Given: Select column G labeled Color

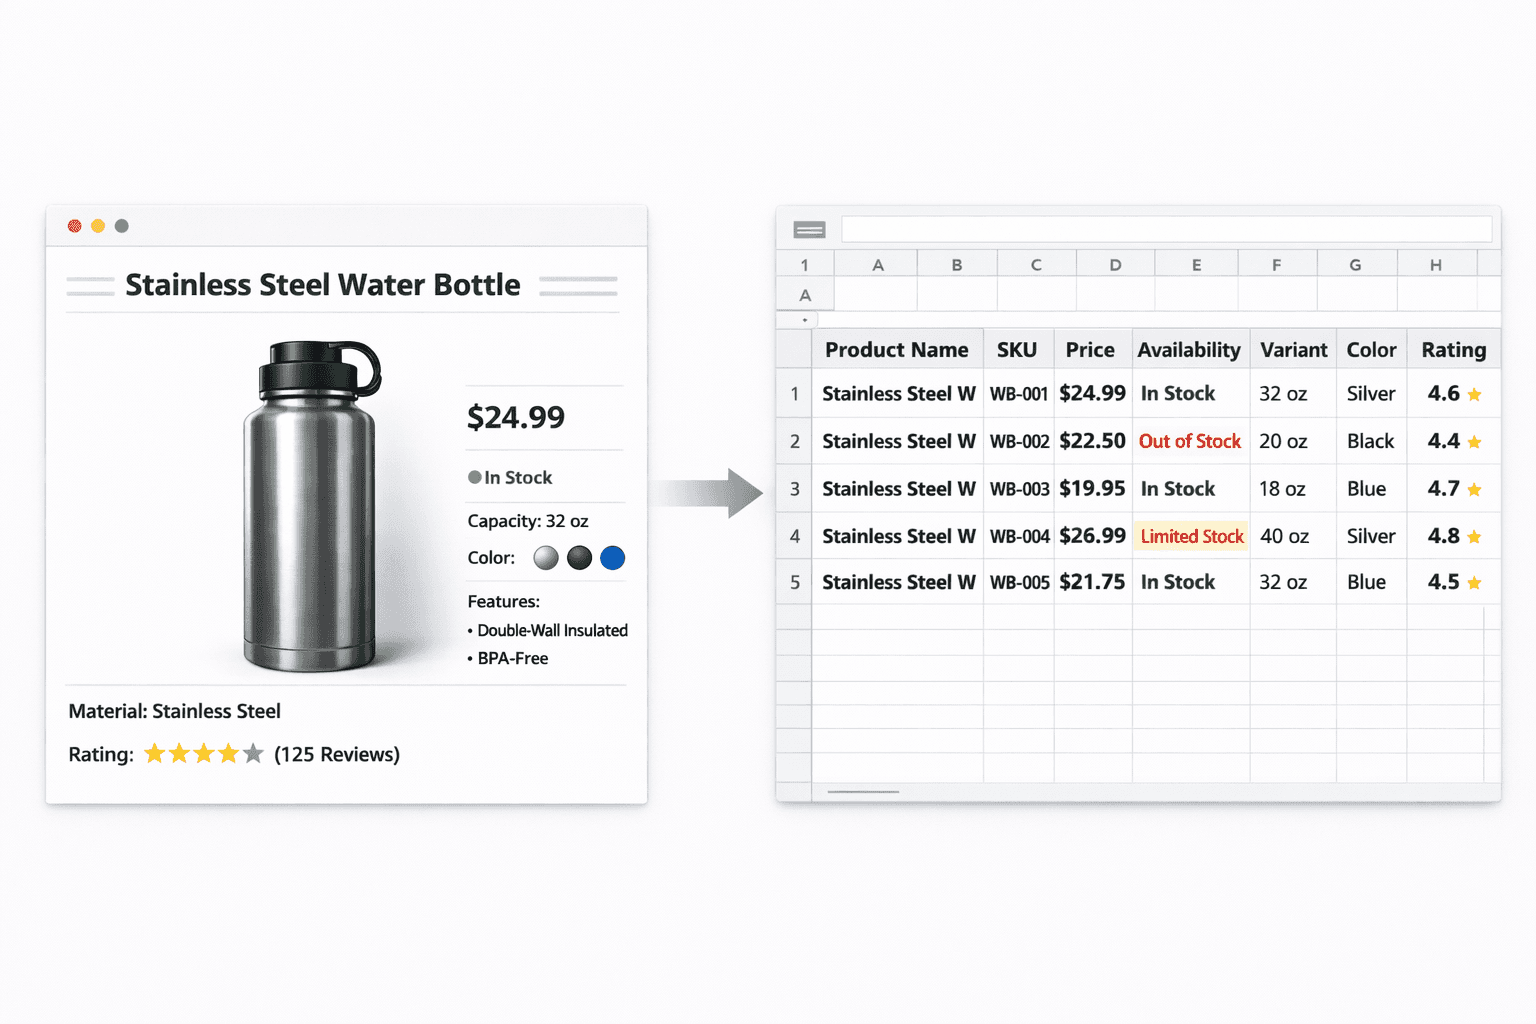Looking at the screenshot, I should pyautogui.click(x=1355, y=263).
